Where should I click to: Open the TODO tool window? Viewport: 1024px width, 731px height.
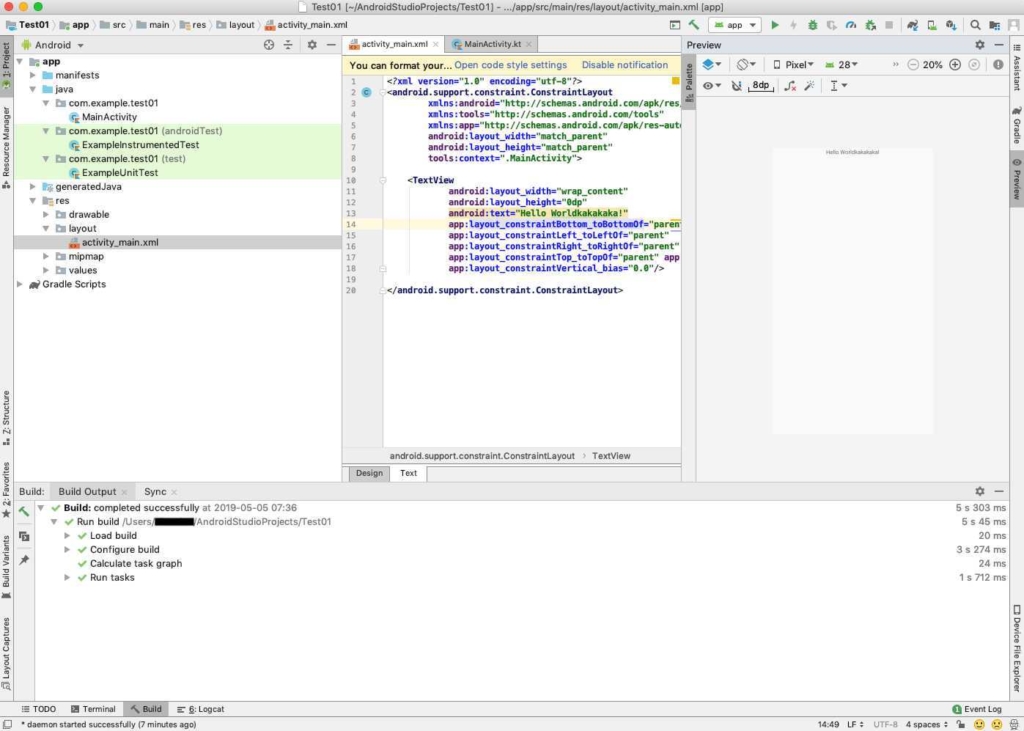39,709
